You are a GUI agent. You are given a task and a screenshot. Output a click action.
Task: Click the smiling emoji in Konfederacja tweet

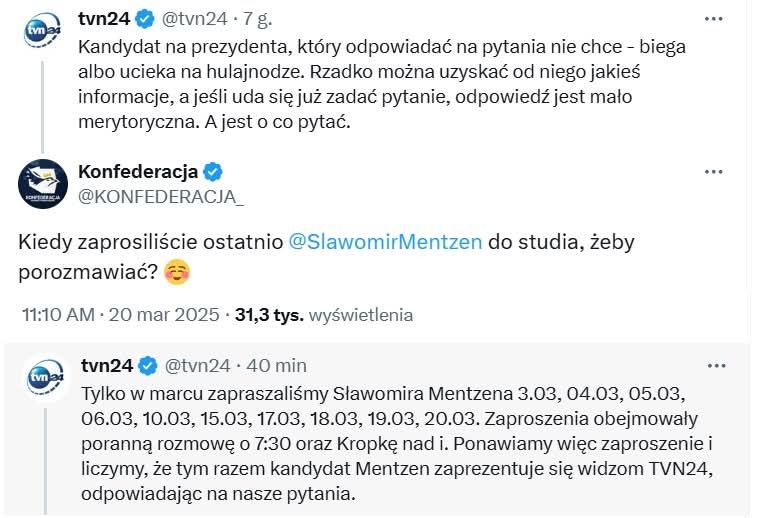176,272
